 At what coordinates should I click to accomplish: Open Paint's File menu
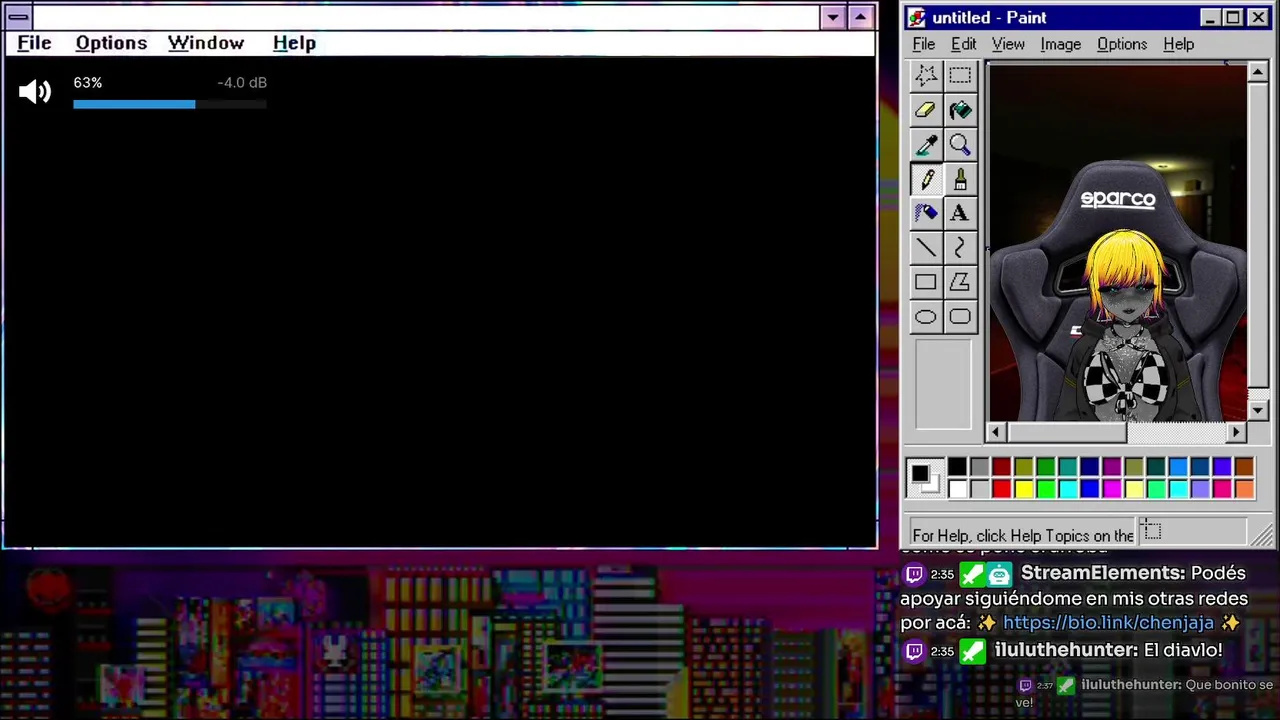coord(924,44)
